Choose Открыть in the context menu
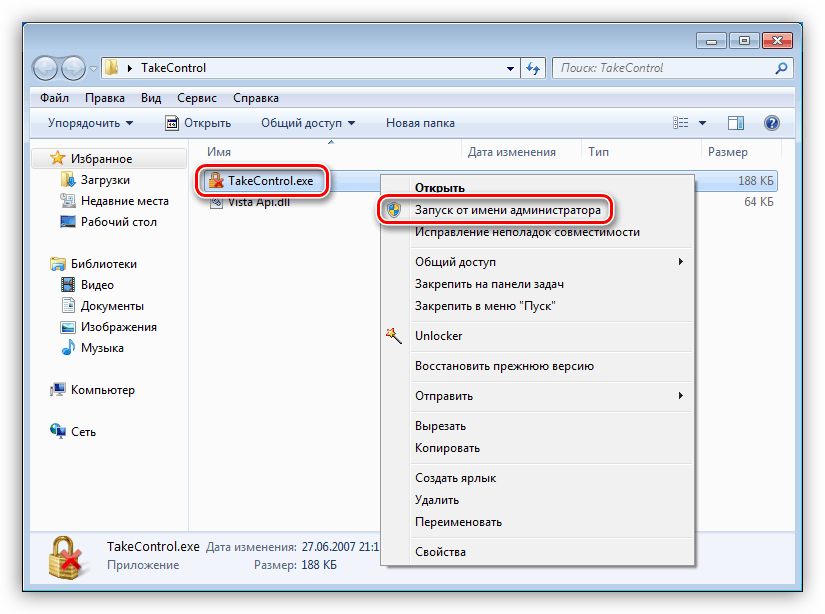The width and height of the screenshot is (825, 614). pyautogui.click(x=440, y=188)
